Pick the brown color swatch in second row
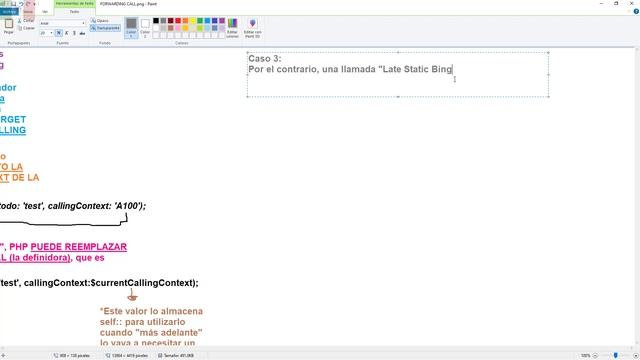 (x=171, y=28)
